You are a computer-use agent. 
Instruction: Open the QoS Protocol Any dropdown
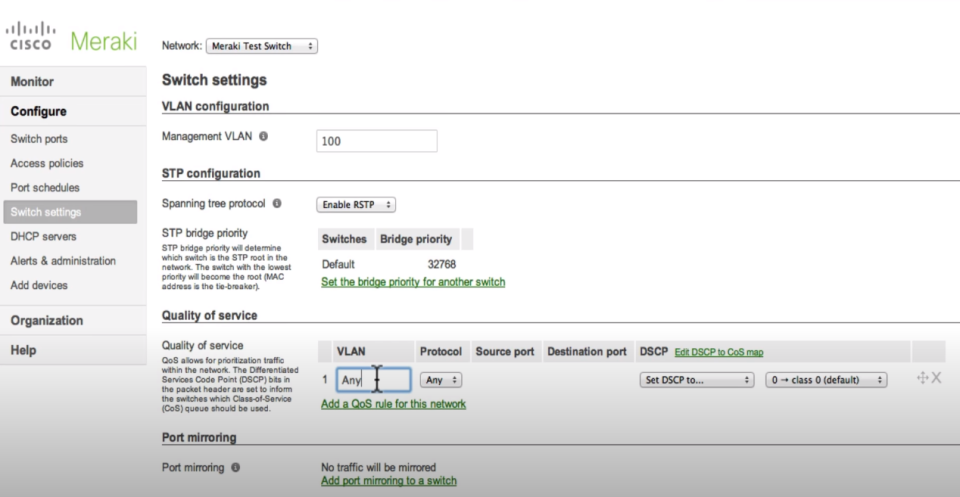pos(441,380)
